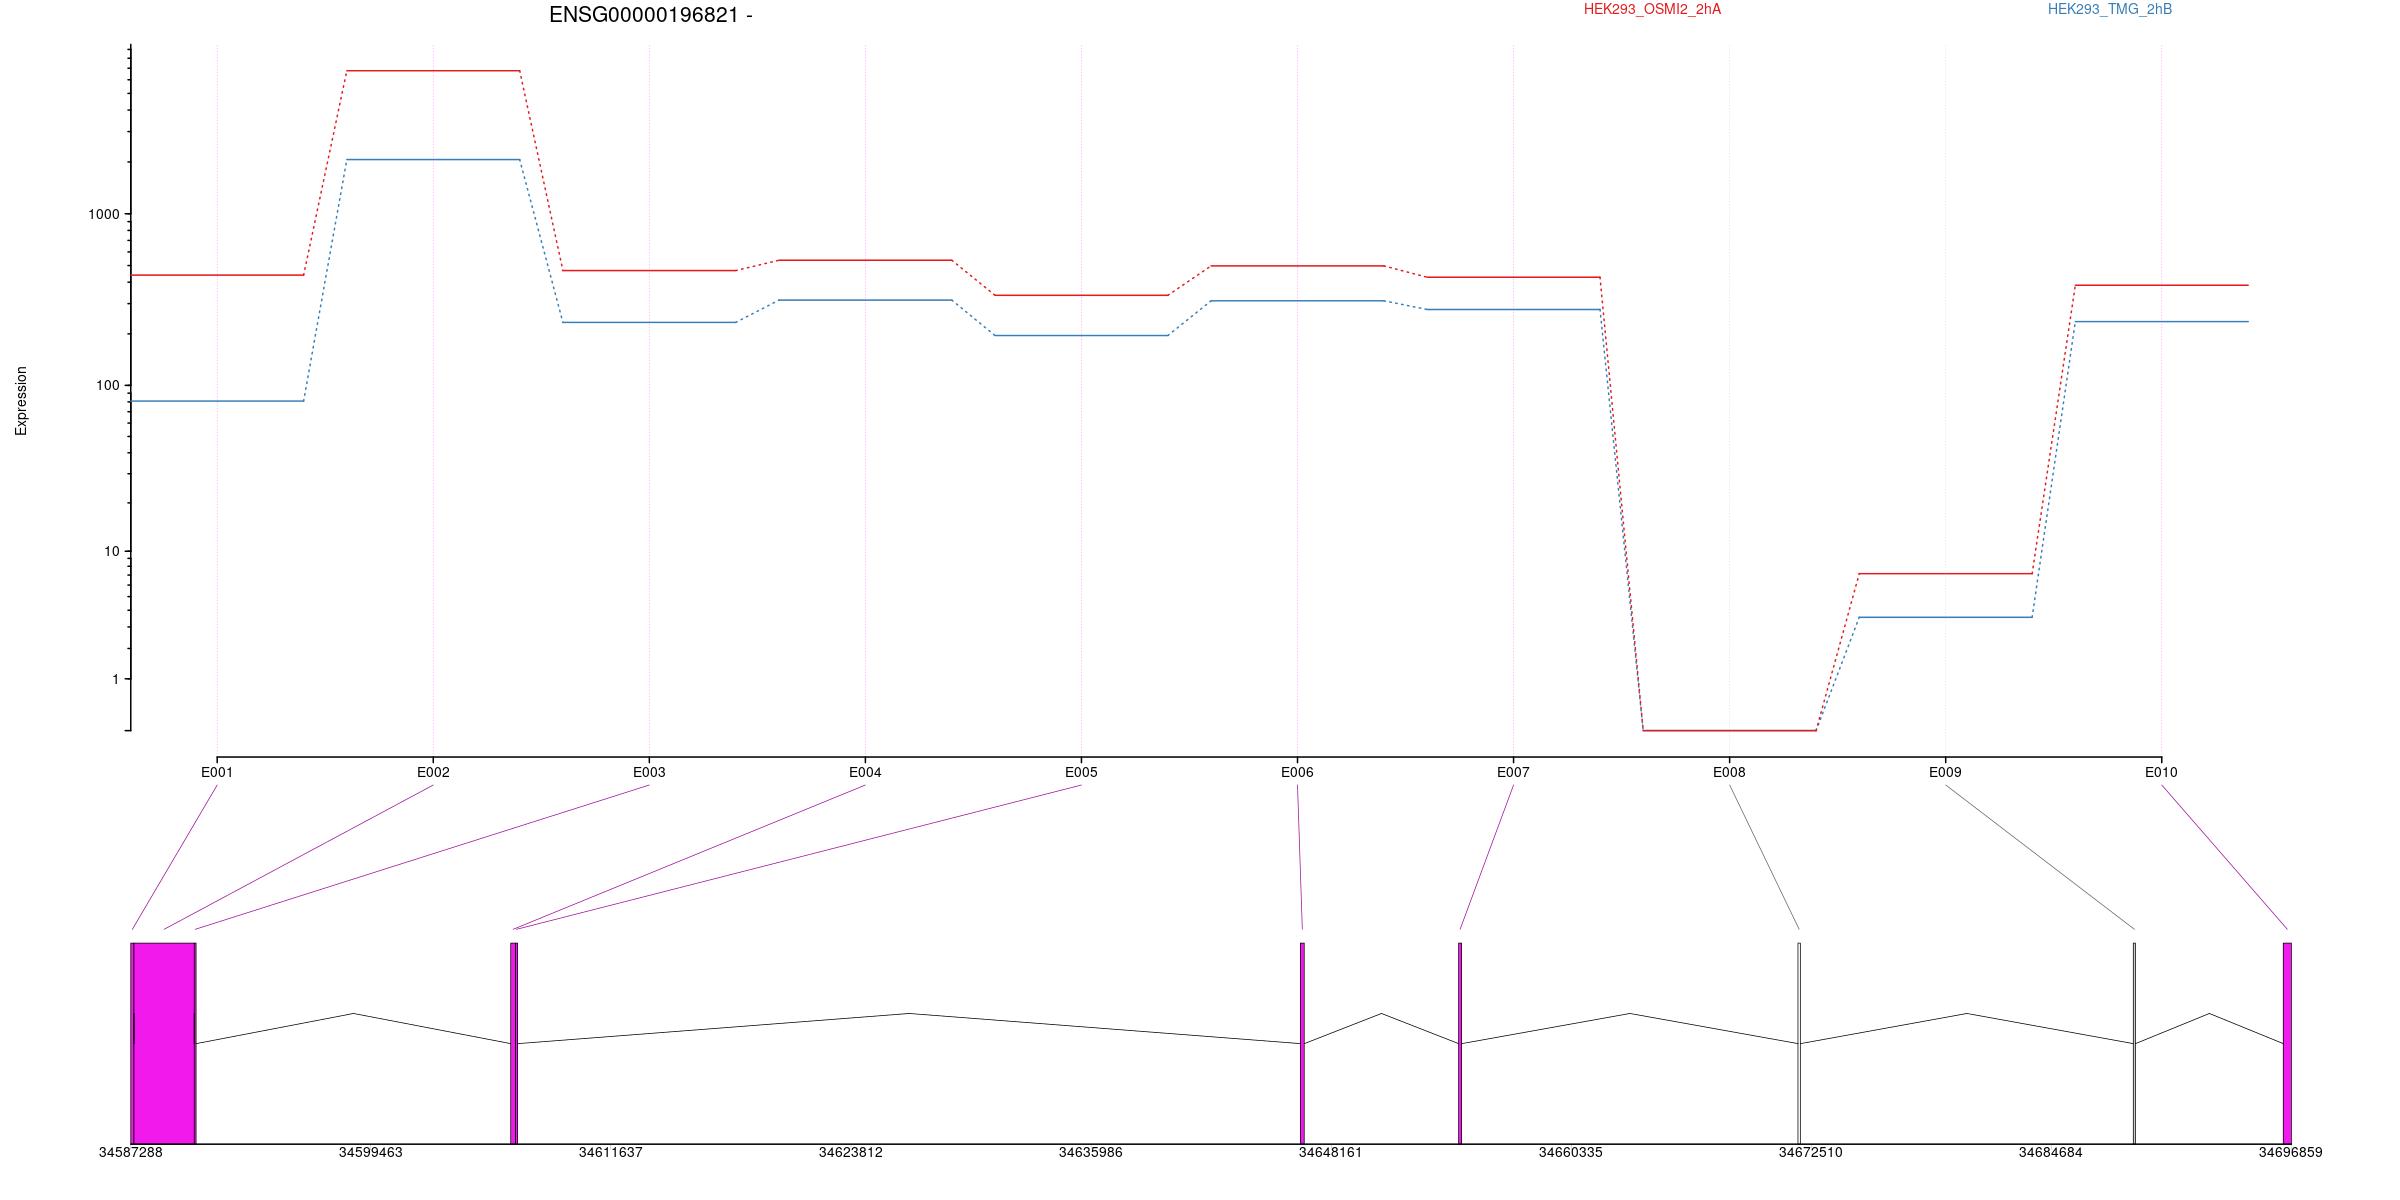Click the y-axis tick label 100
The image size is (2400, 1200).
(107, 386)
